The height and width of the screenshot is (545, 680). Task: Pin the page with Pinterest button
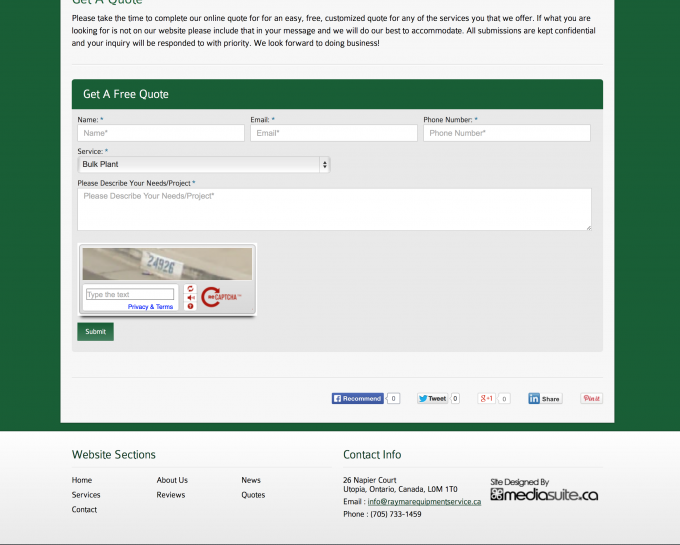click(591, 398)
